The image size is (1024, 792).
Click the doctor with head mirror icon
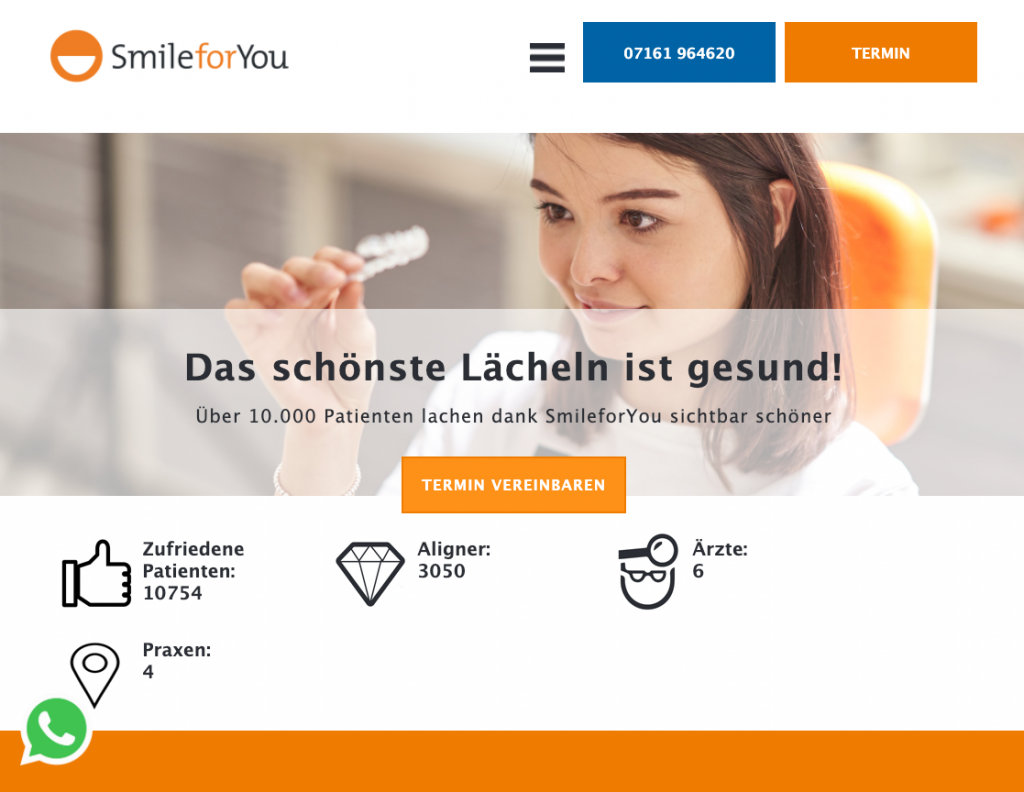647,572
